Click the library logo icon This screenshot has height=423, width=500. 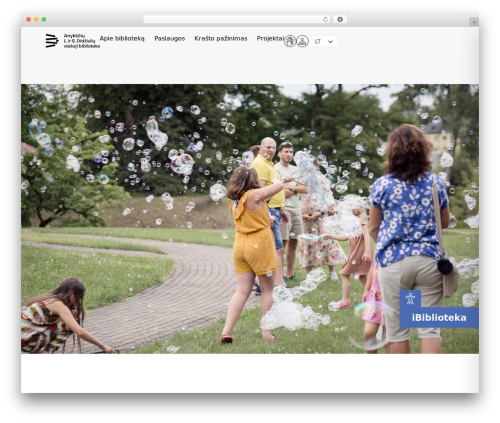tap(52, 41)
